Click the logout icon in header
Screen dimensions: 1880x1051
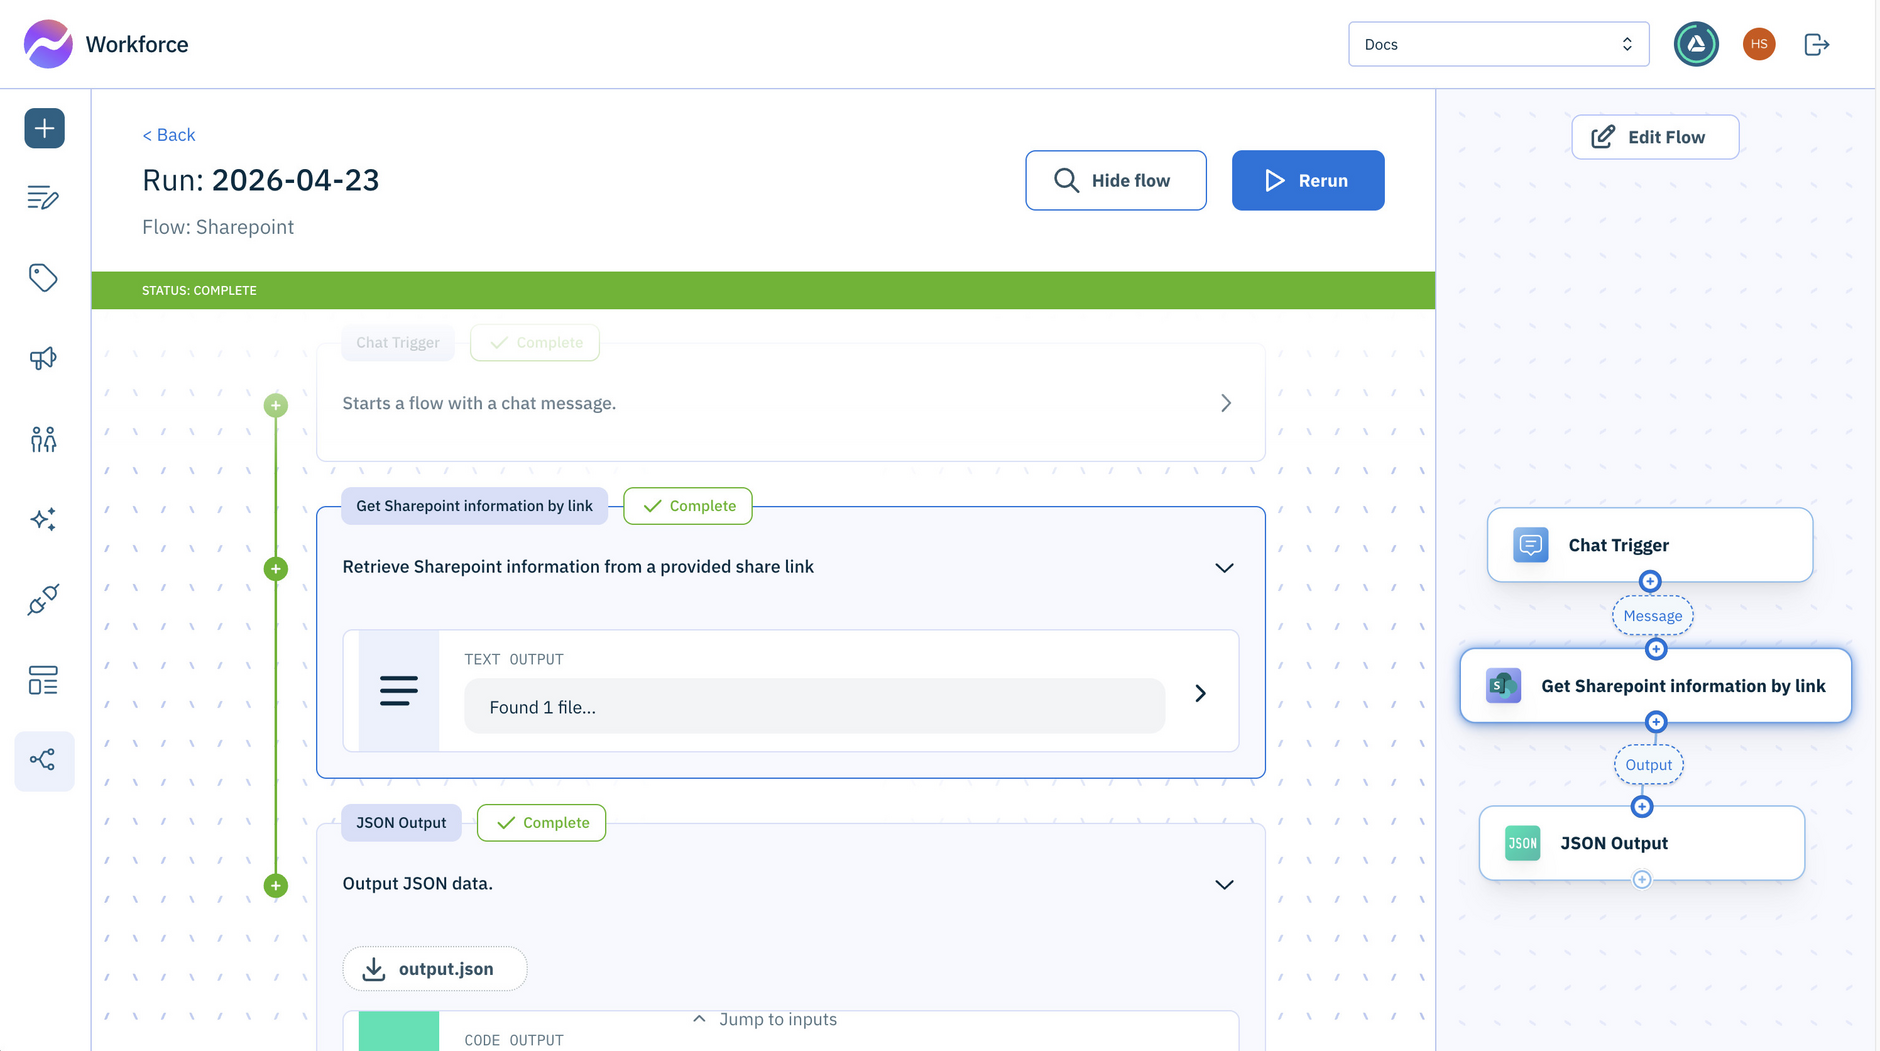click(1817, 44)
